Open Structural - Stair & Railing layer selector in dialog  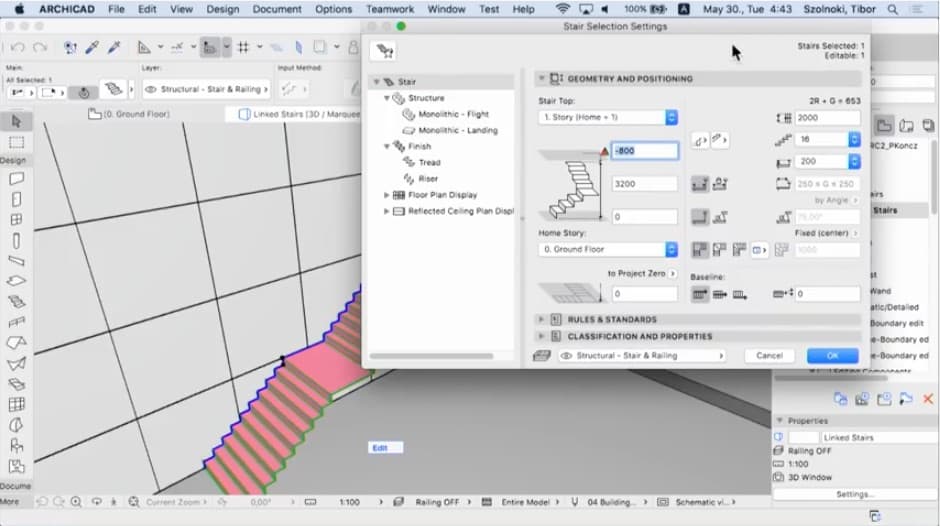tap(641, 356)
